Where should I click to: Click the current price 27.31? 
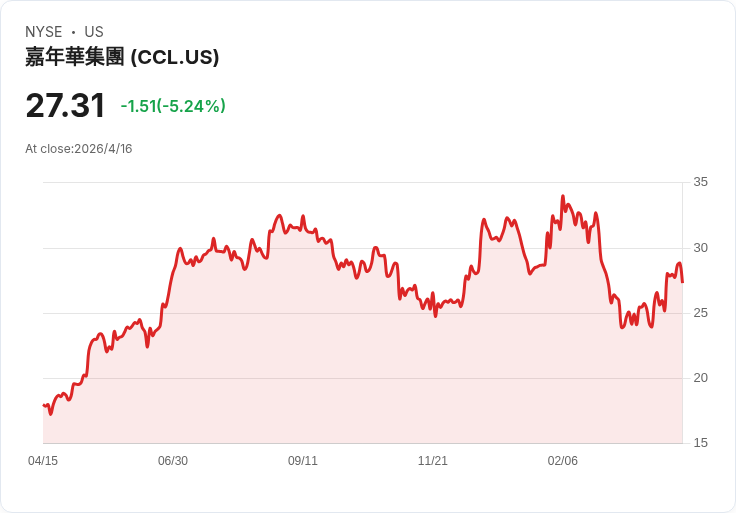tap(65, 106)
